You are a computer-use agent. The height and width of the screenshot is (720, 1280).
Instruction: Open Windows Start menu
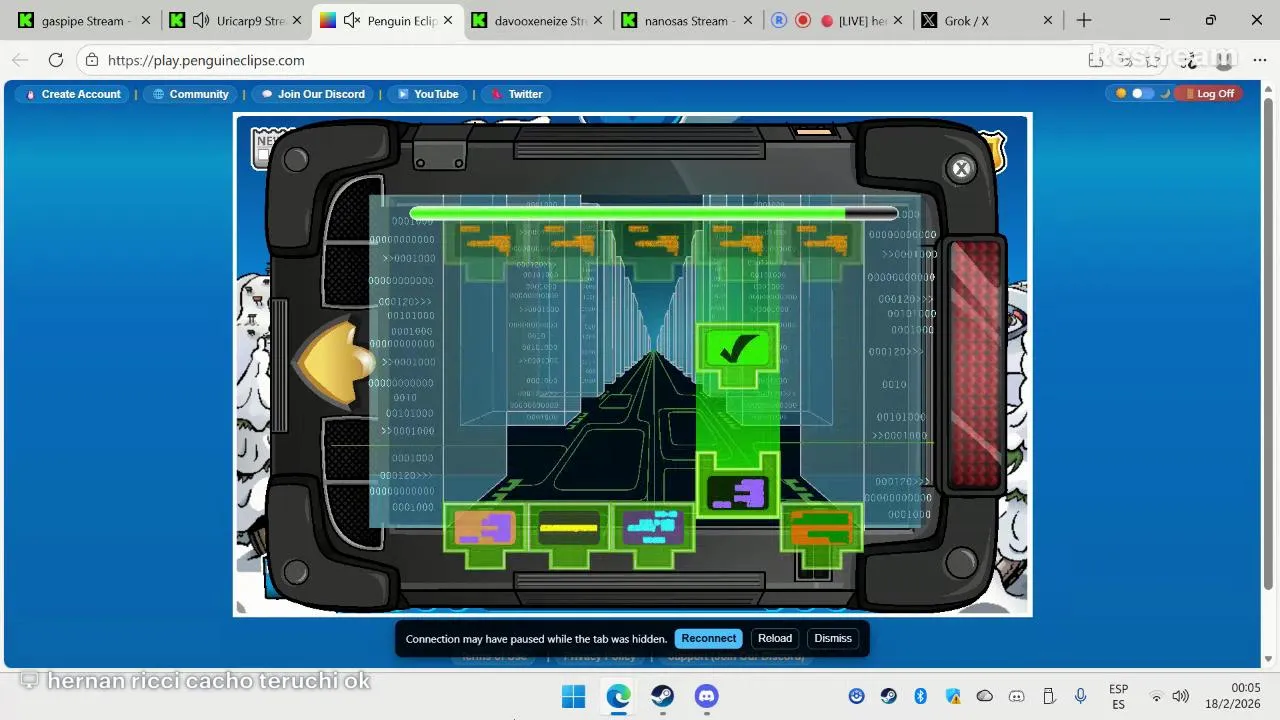tap(574, 696)
